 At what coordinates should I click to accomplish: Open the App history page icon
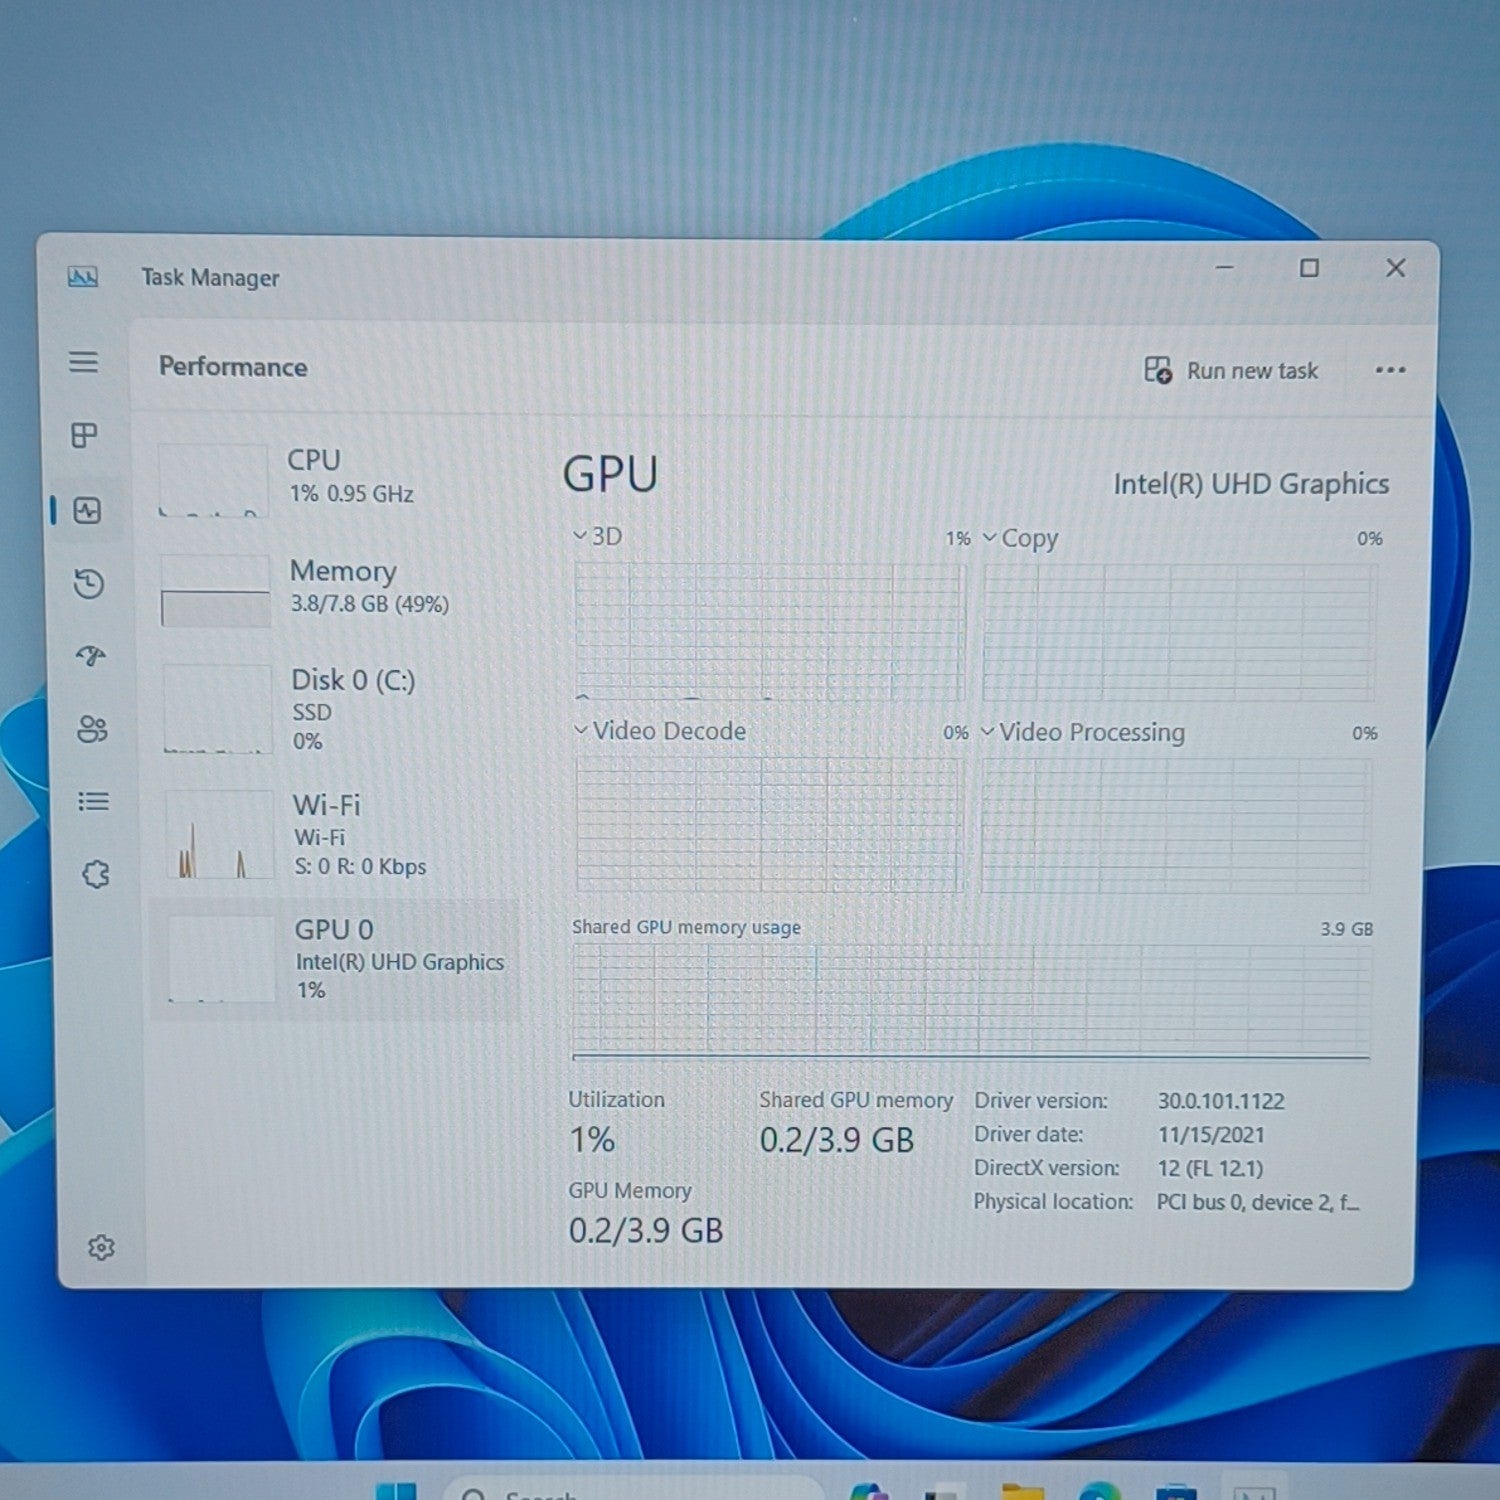(x=90, y=583)
